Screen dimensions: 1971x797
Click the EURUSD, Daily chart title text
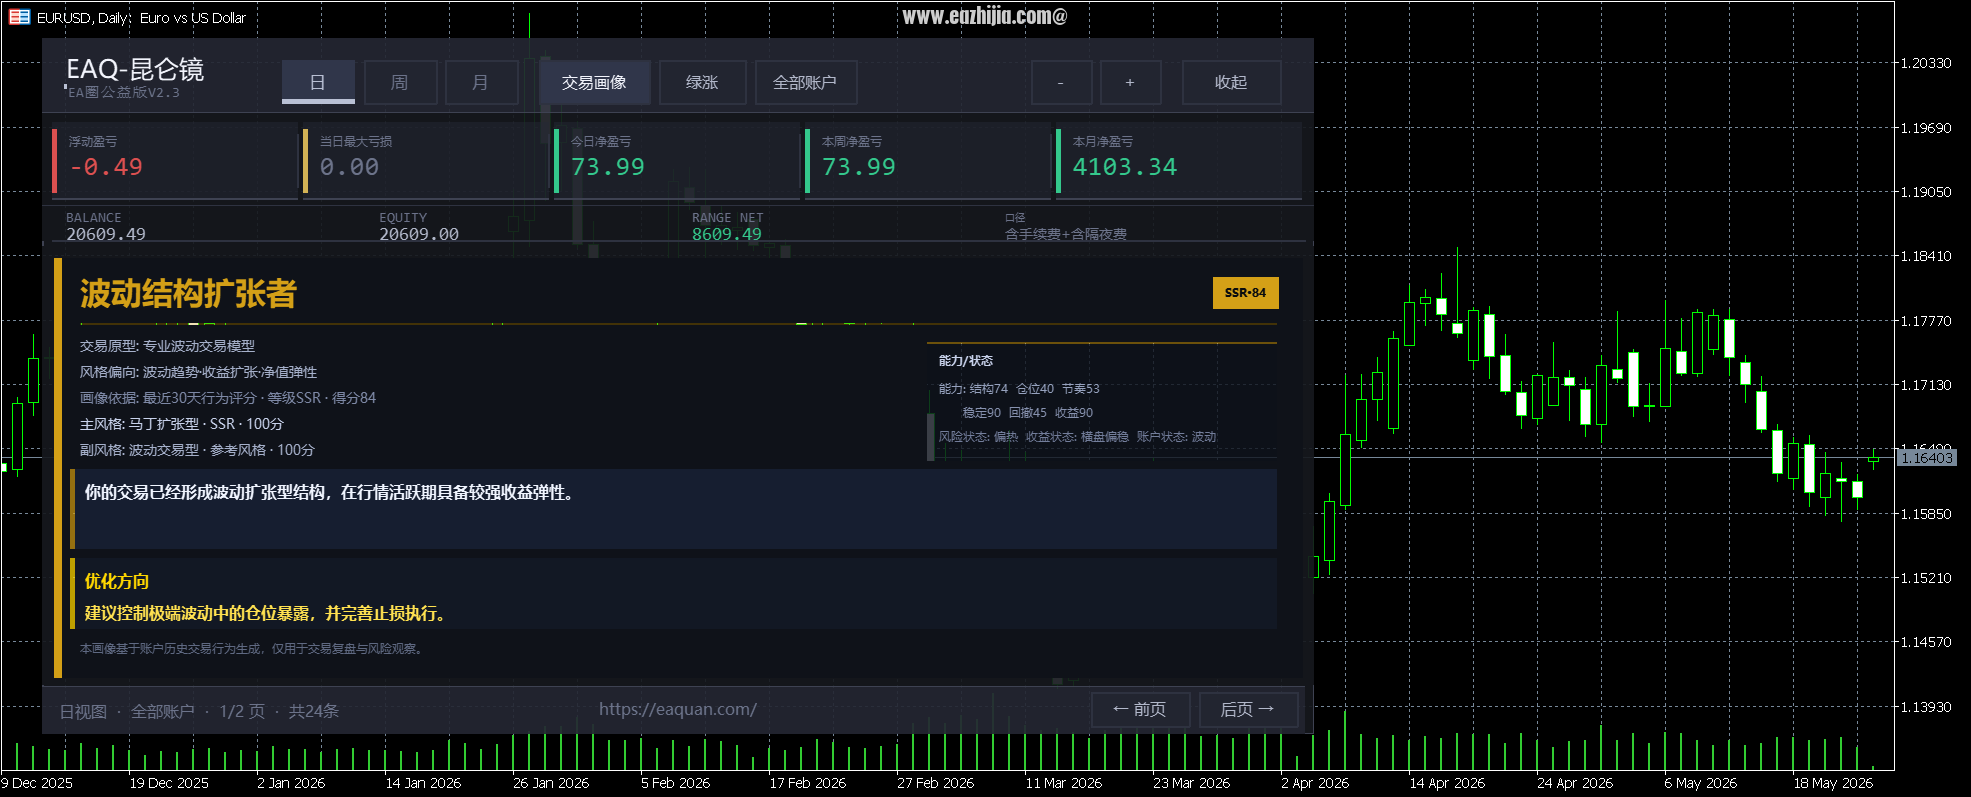(141, 17)
